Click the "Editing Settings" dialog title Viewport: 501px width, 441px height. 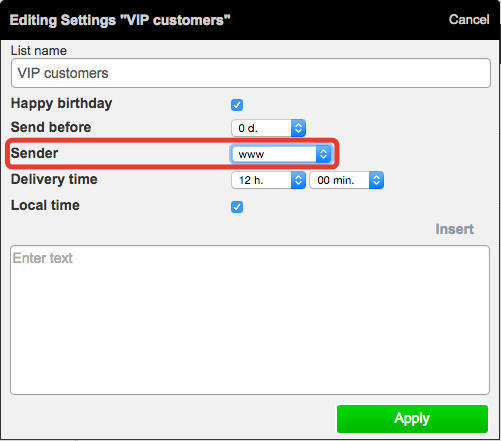(120, 20)
